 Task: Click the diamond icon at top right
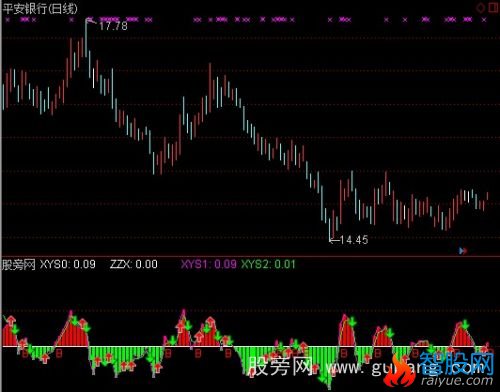pos(481,8)
